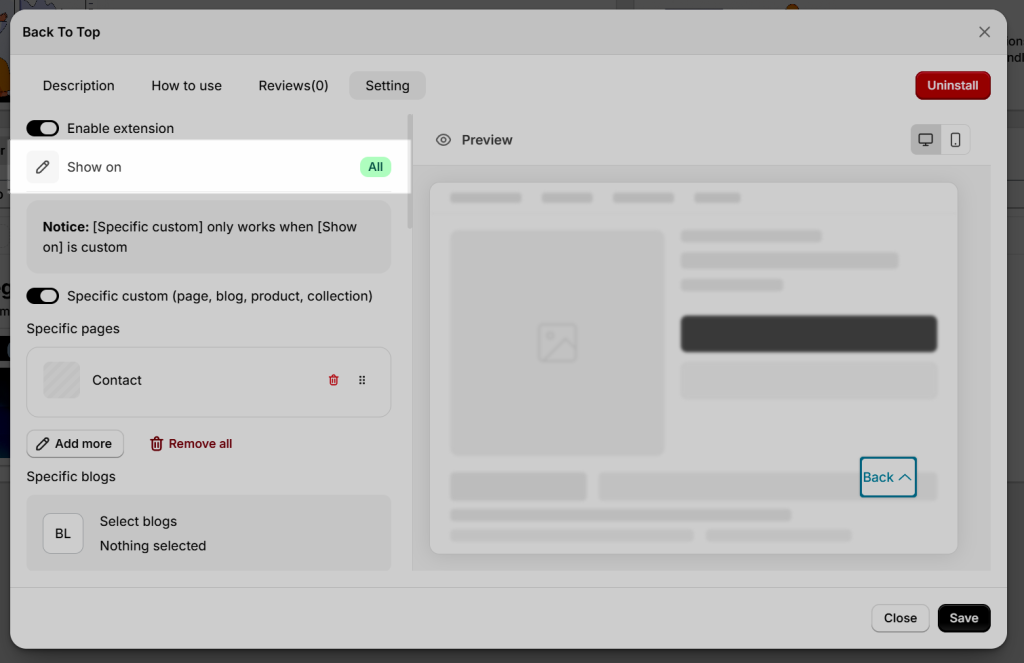Toggle the Specific custom switch
The width and height of the screenshot is (1024, 663).
(42, 296)
